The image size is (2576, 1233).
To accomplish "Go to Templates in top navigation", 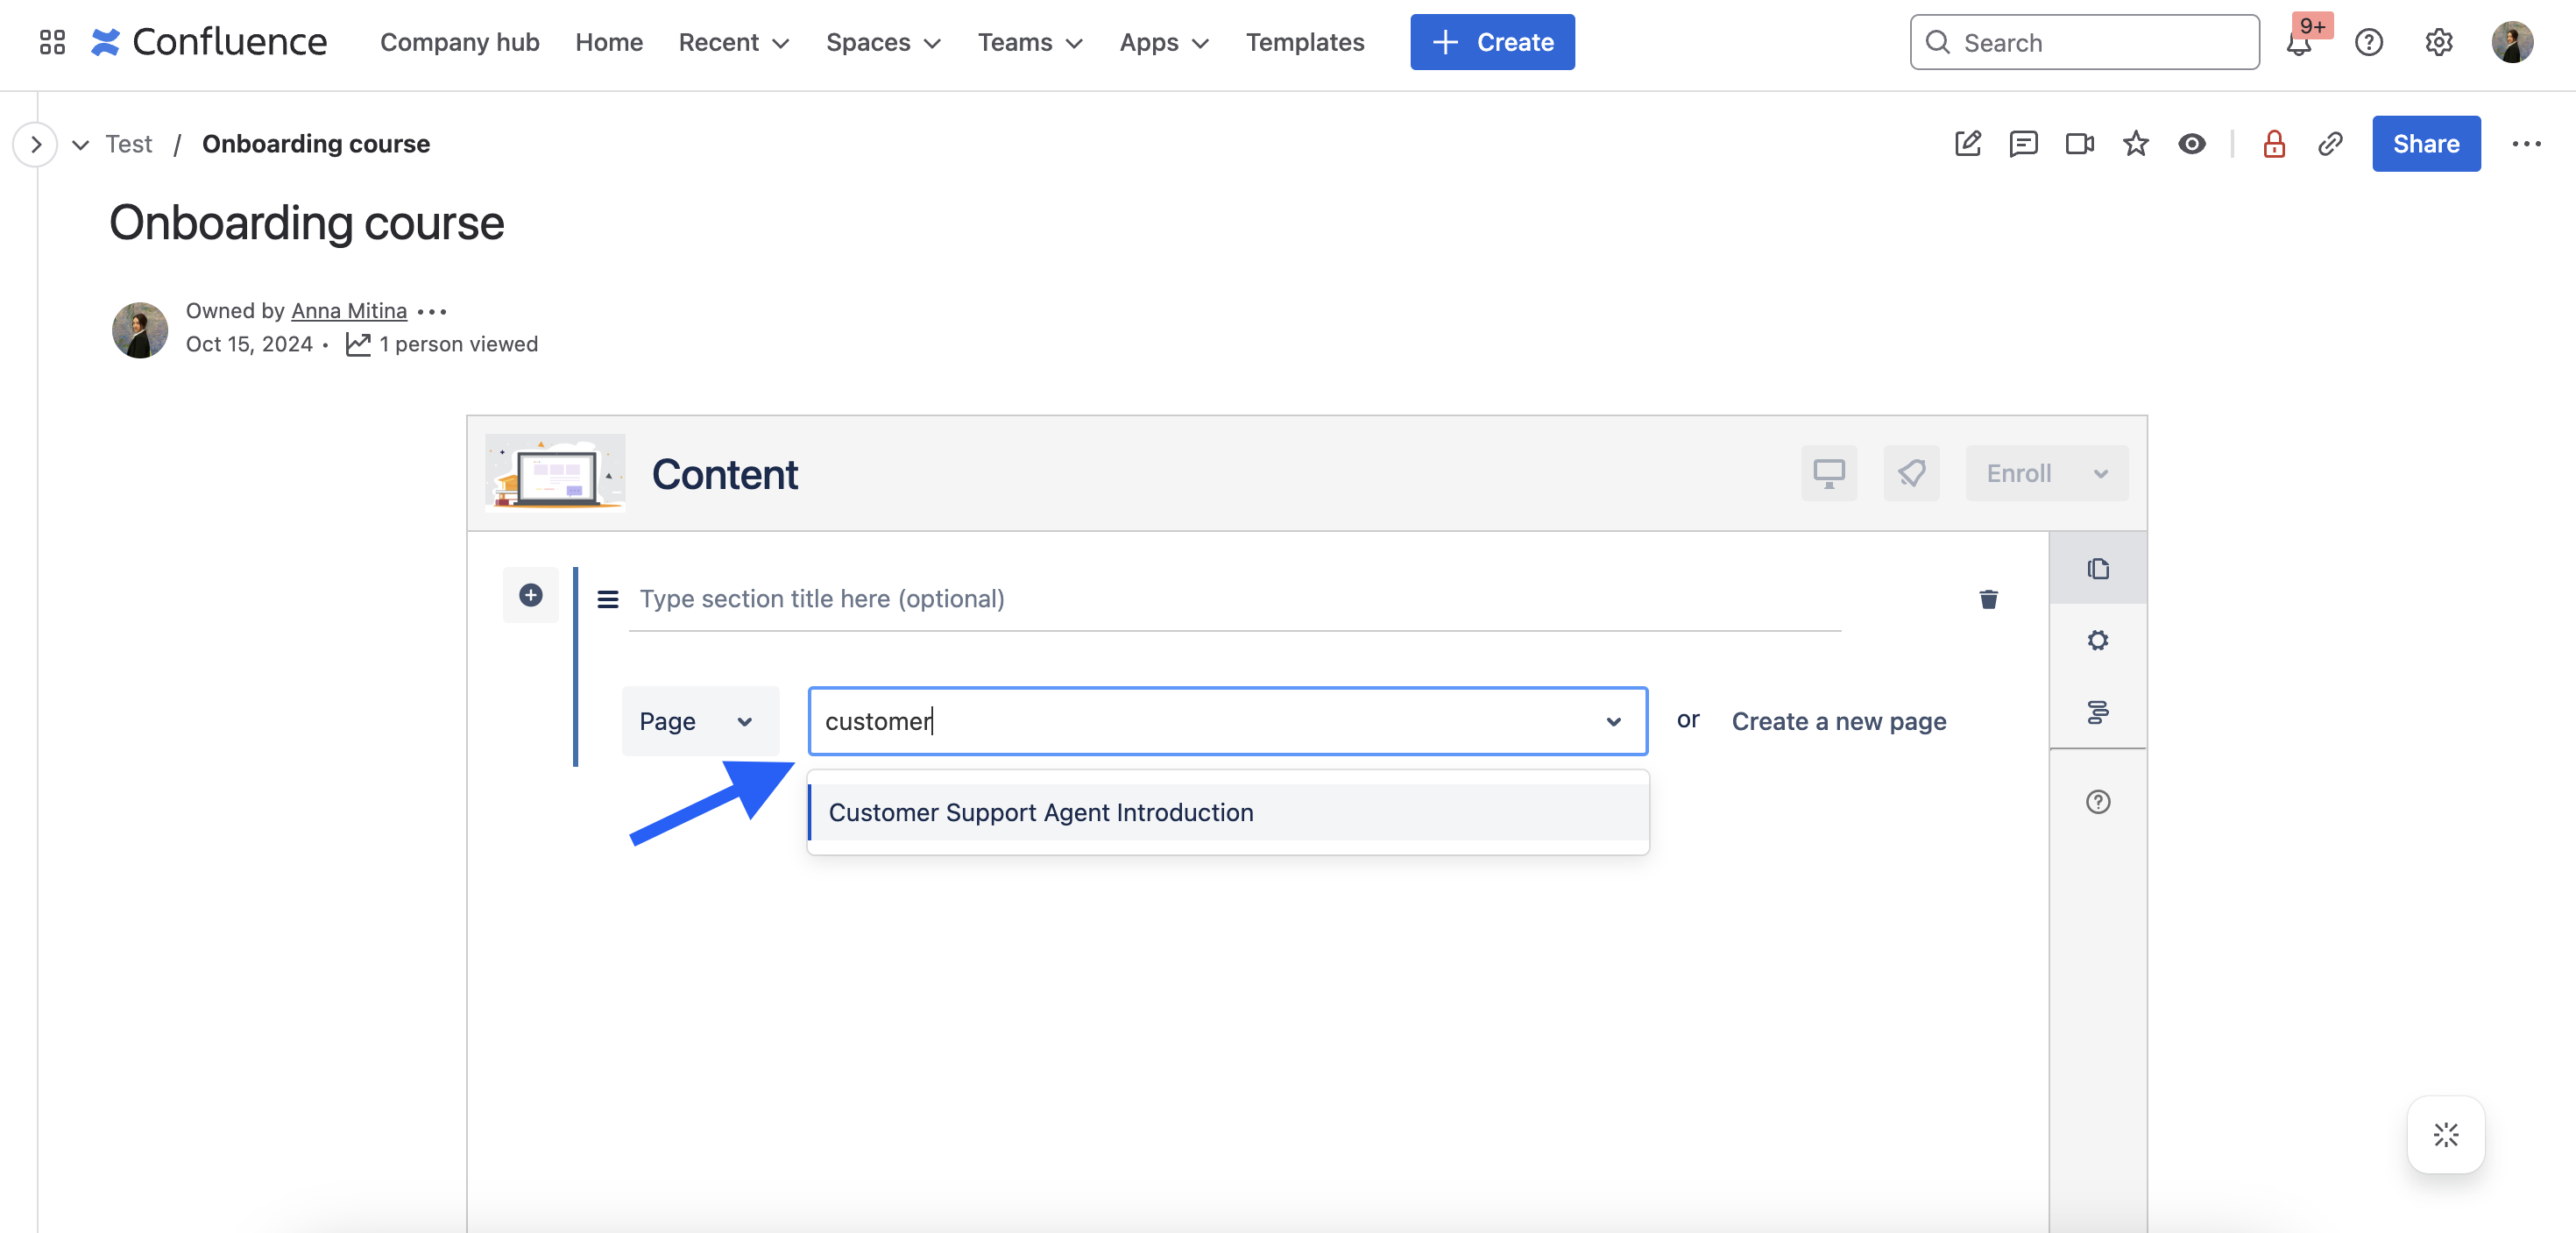I will coord(1304,42).
